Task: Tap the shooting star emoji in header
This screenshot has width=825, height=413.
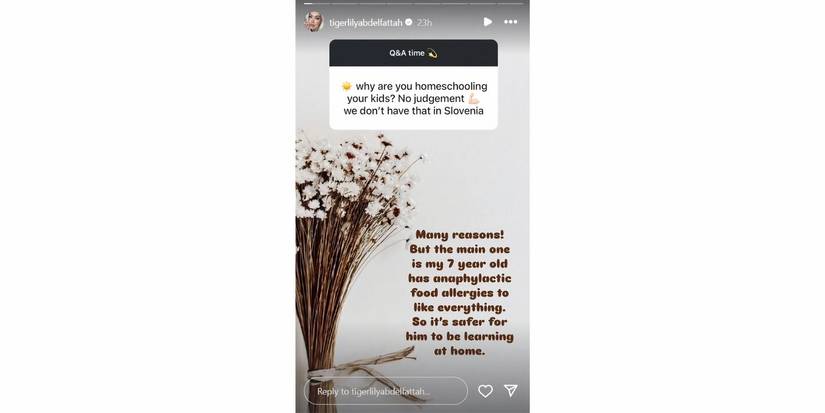Action: 432,53
